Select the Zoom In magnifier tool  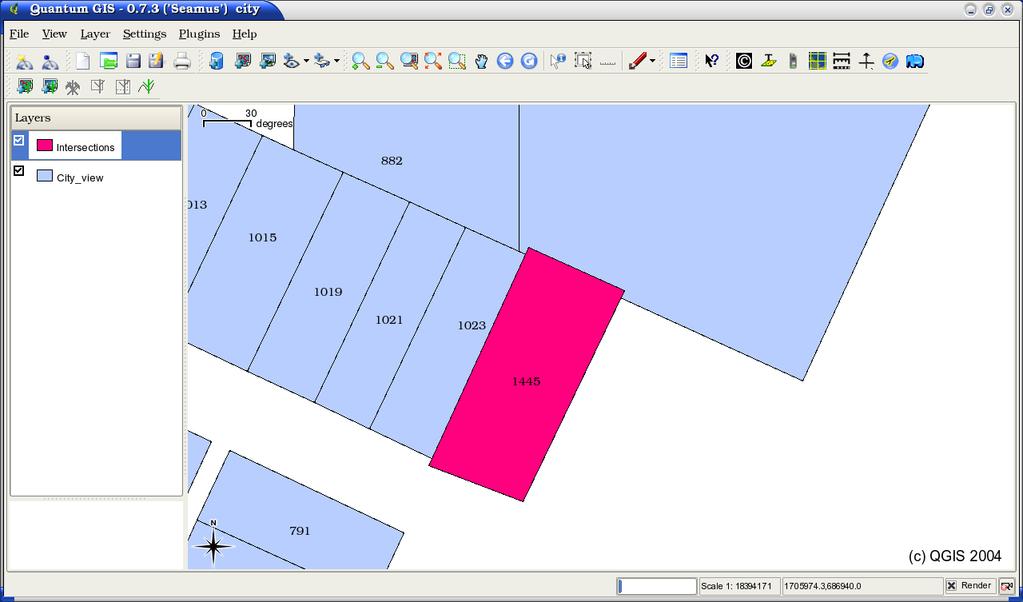coord(360,61)
